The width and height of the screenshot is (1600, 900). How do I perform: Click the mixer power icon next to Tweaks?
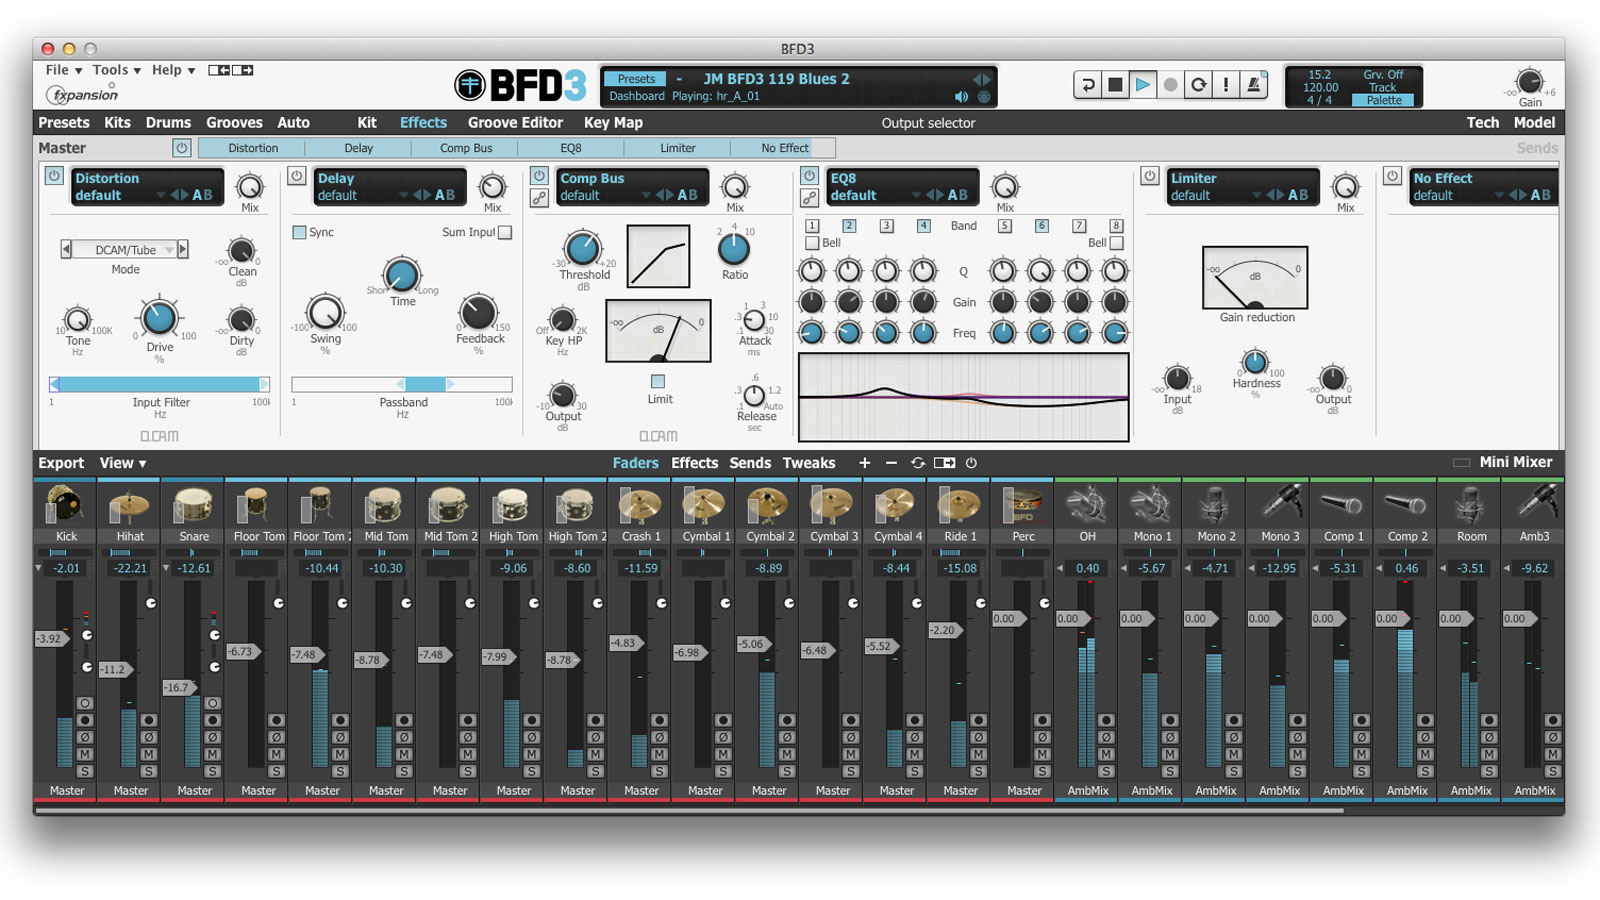coord(971,463)
